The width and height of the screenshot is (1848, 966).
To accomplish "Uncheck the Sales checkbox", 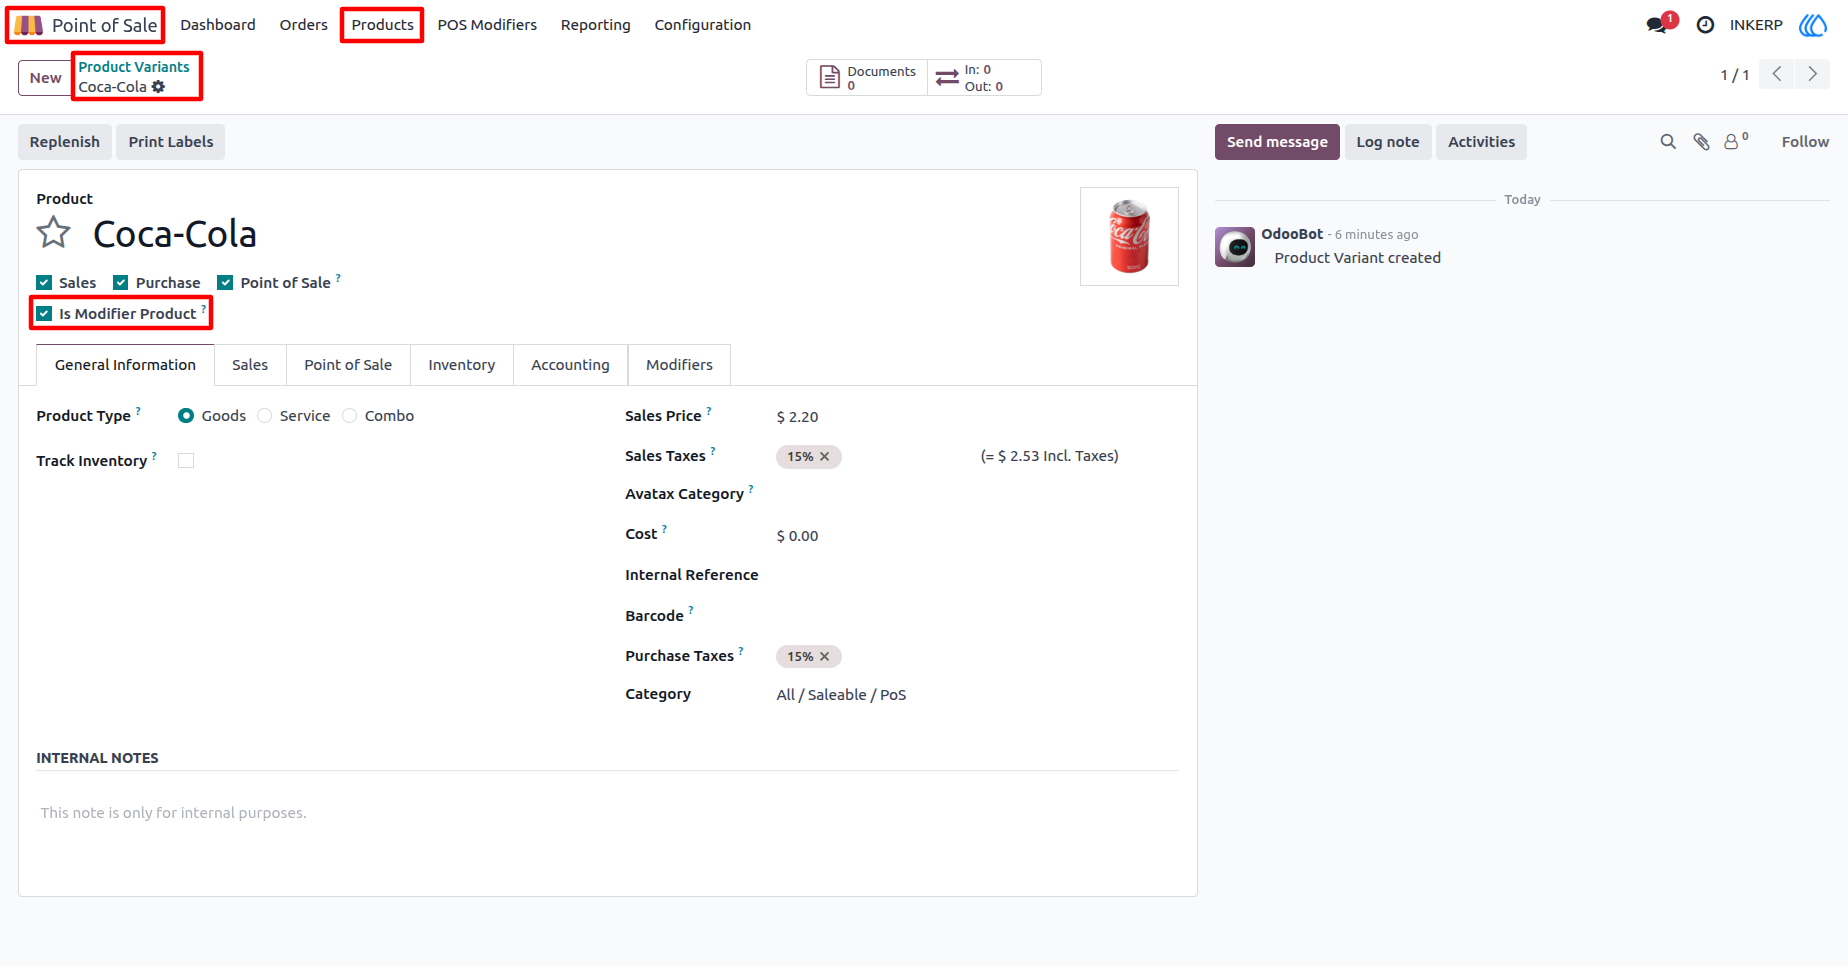I will point(44,283).
